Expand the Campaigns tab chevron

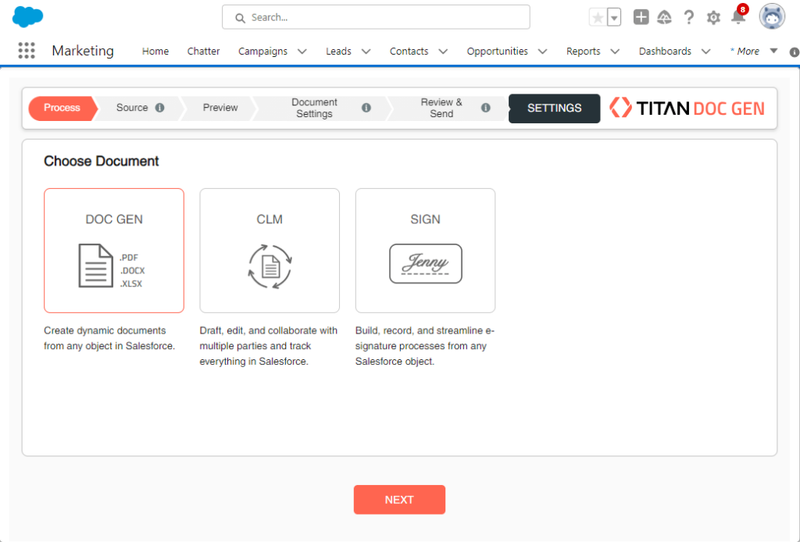(302, 51)
